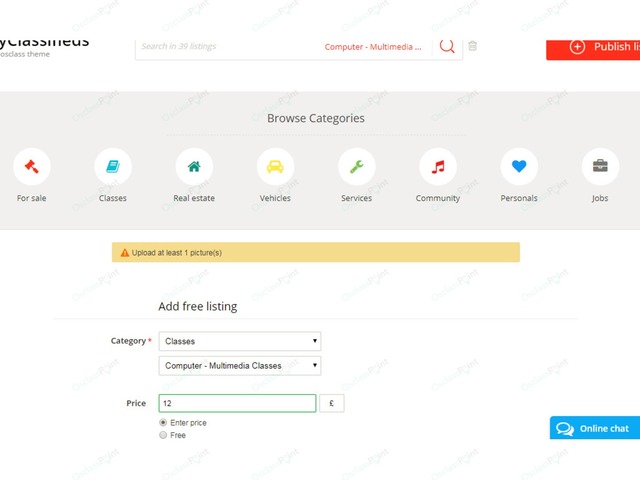Click the trash icon beside search
This screenshot has height=480, width=640.
[472, 46]
